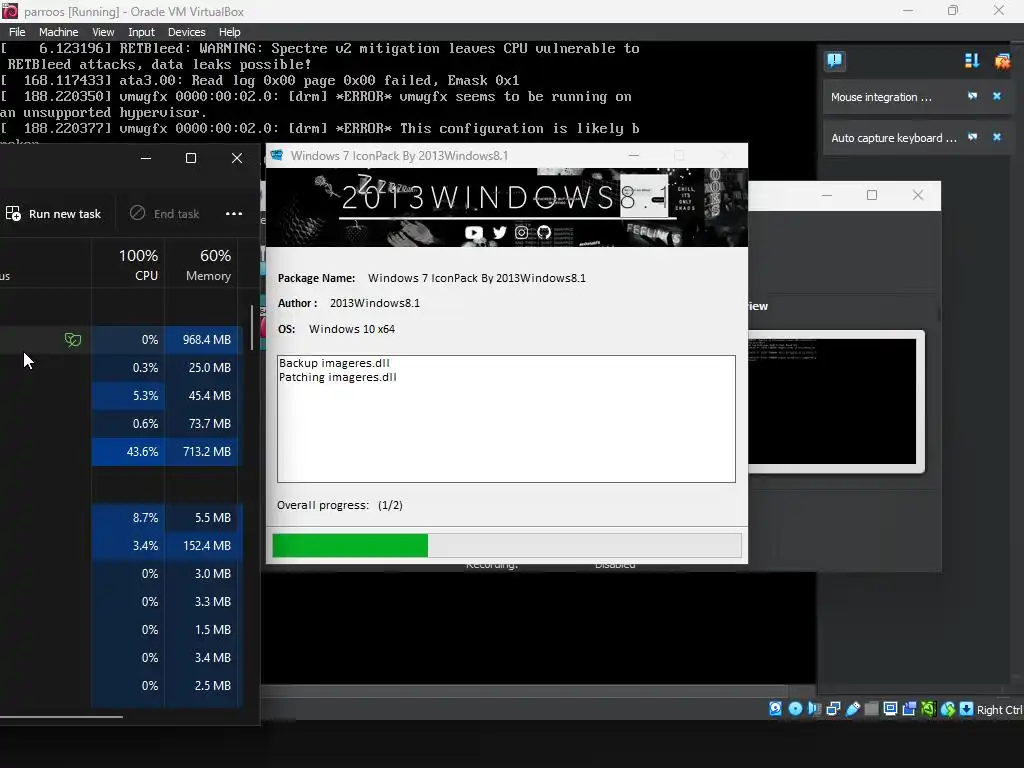This screenshot has width=1024, height=768.
Task: Select the process row using 25.0 MB
Action: (121, 368)
